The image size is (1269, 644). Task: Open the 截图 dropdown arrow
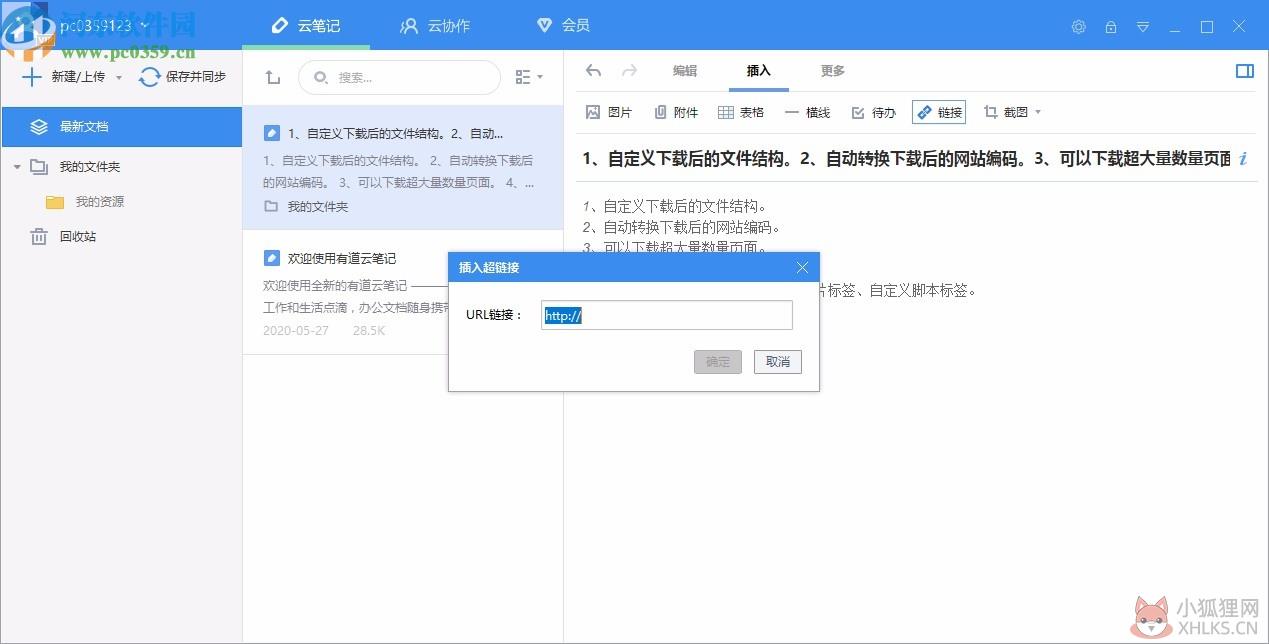pyautogui.click(x=1037, y=113)
